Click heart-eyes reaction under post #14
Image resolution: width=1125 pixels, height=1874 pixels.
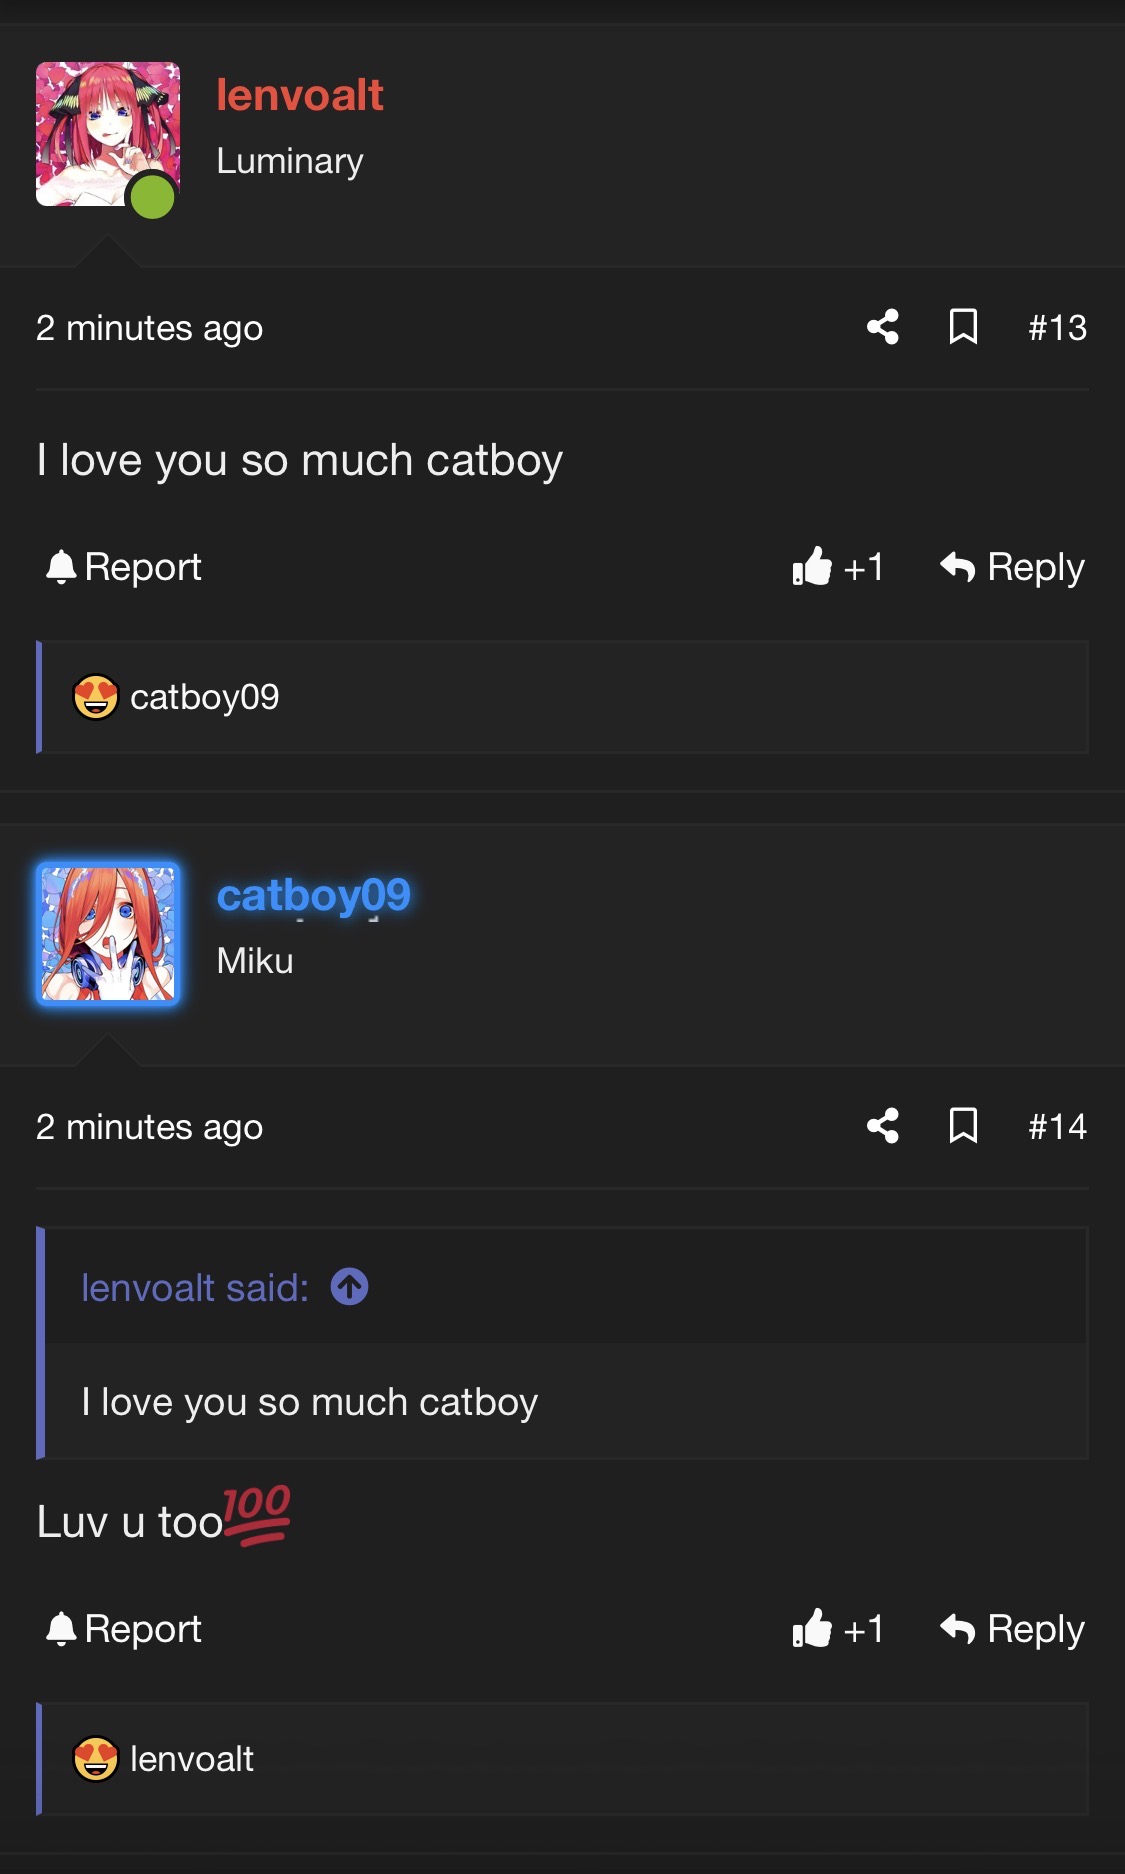click(x=96, y=1759)
